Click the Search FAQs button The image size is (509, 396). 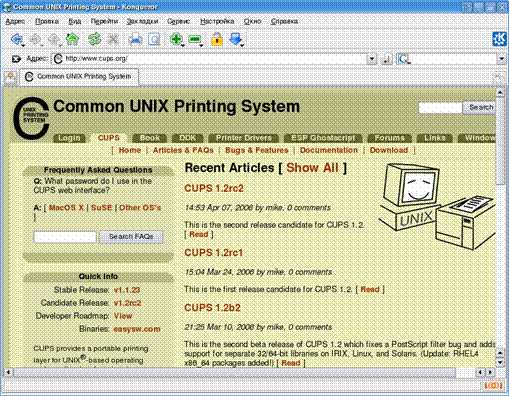(131, 237)
